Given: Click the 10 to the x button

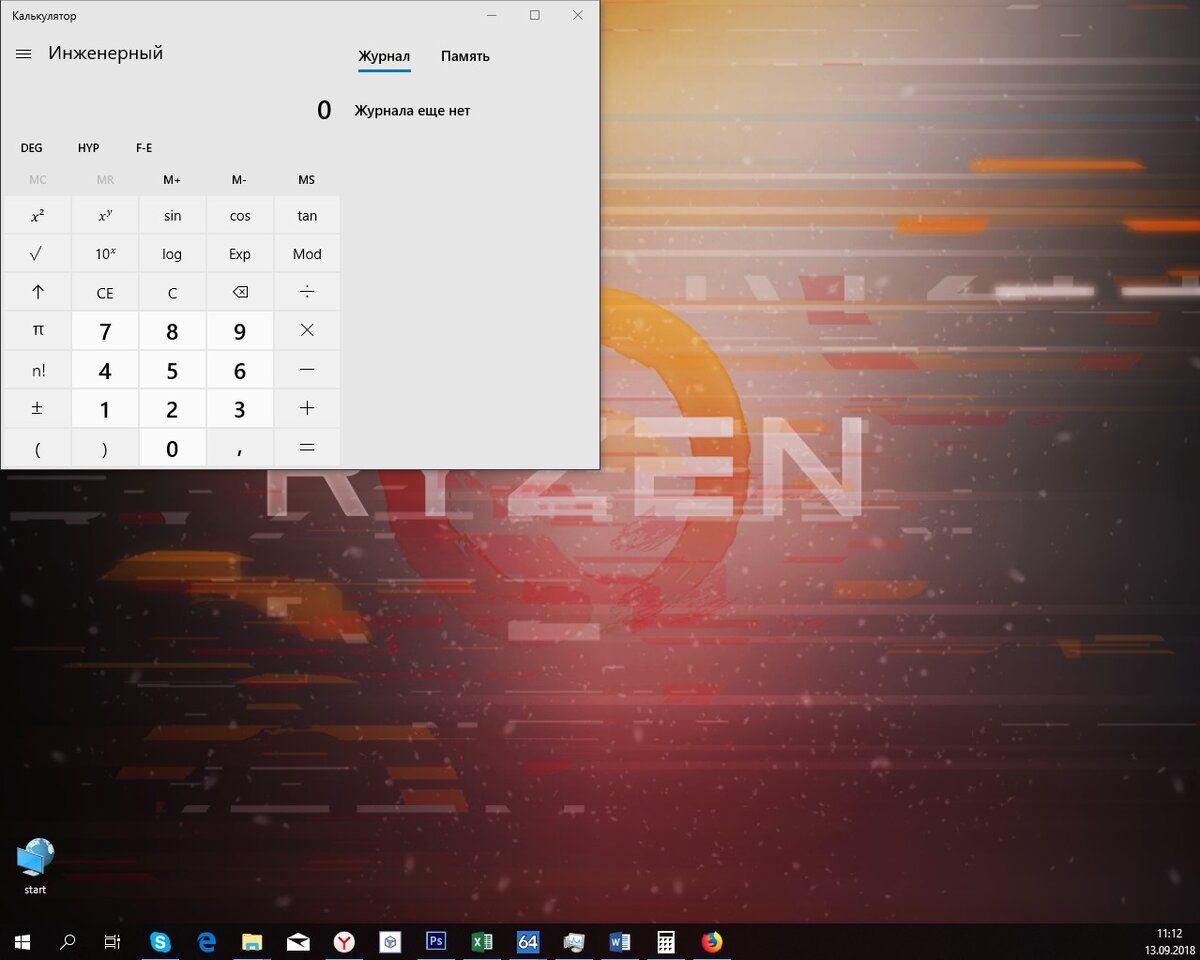Looking at the screenshot, I should click(105, 254).
